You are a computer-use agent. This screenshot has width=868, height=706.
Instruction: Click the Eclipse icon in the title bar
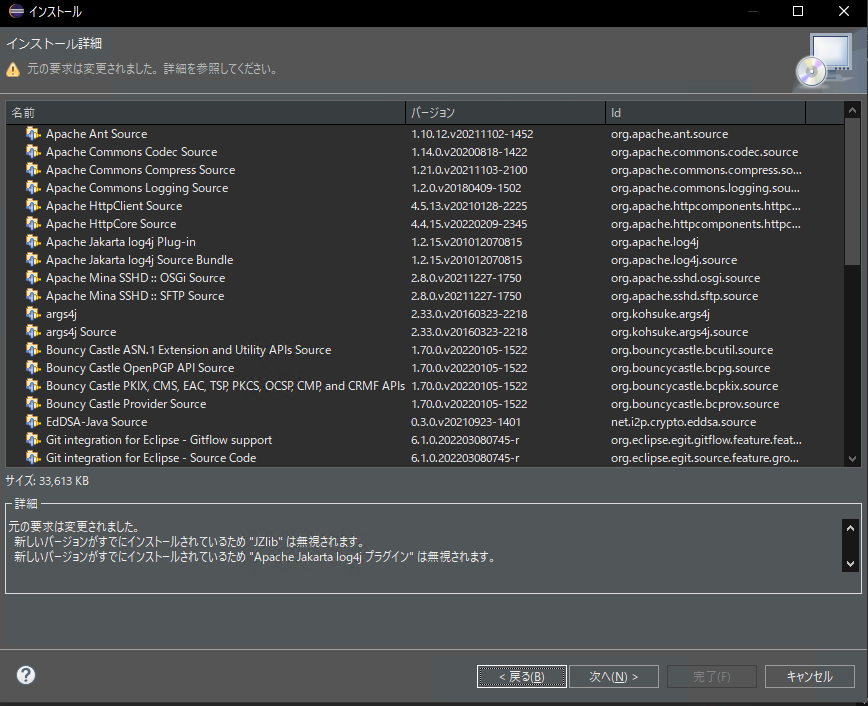click(x=15, y=12)
